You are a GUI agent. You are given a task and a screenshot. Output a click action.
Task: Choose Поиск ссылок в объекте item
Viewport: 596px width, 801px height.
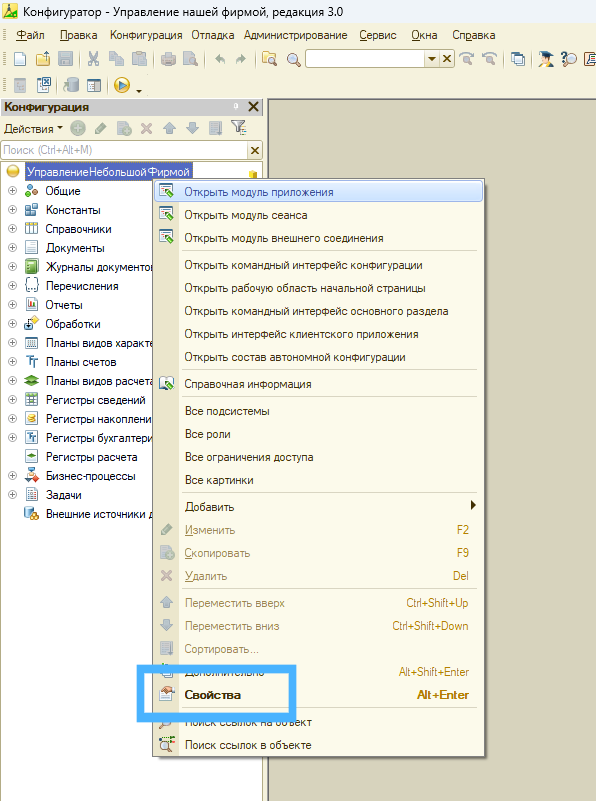(x=319, y=745)
